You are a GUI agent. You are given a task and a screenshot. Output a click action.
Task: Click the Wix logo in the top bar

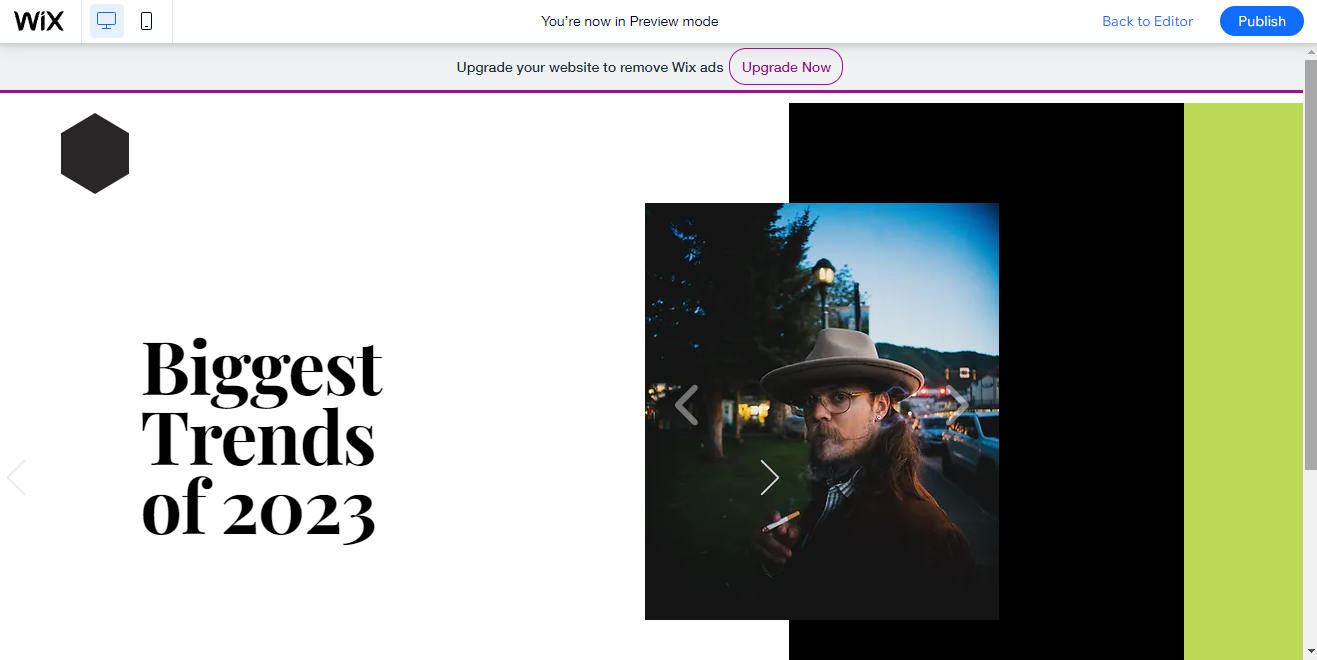click(39, 21)
